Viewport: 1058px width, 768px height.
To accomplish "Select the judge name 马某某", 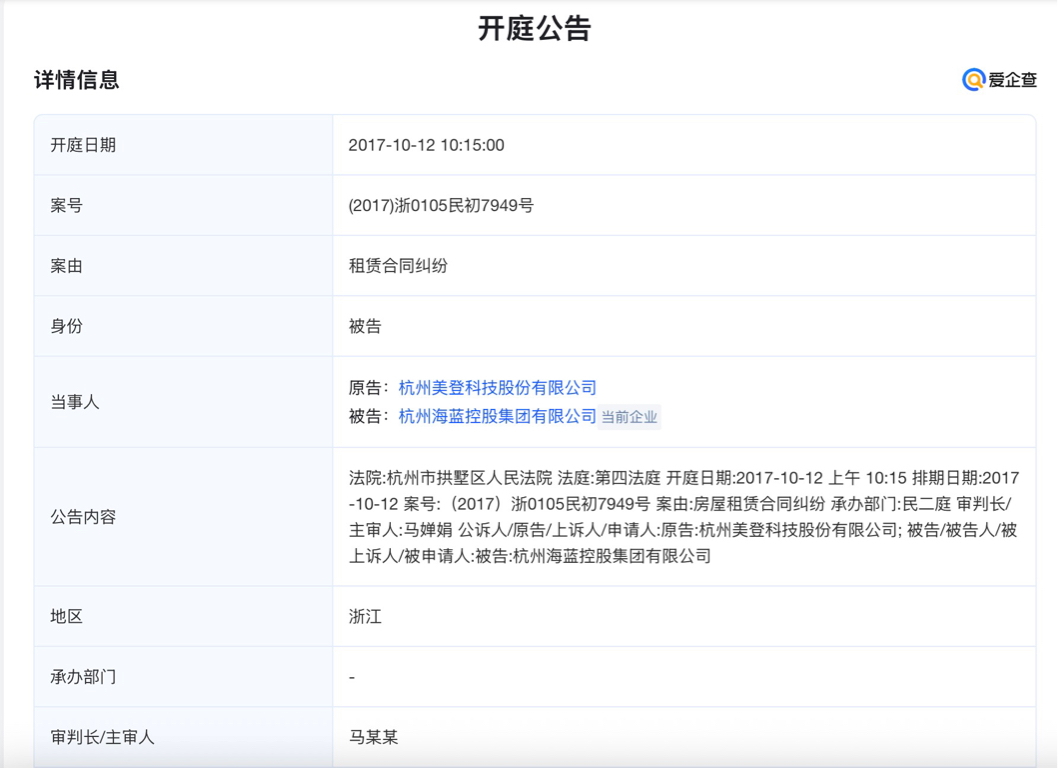I will tap(373, 737).
